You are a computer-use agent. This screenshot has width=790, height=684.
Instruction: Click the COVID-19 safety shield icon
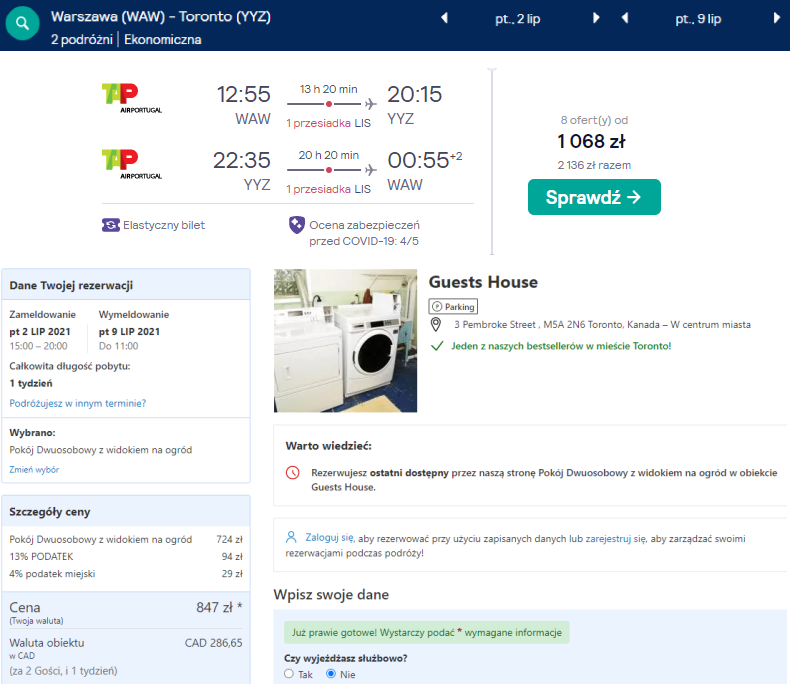click(x=296, y=225)
